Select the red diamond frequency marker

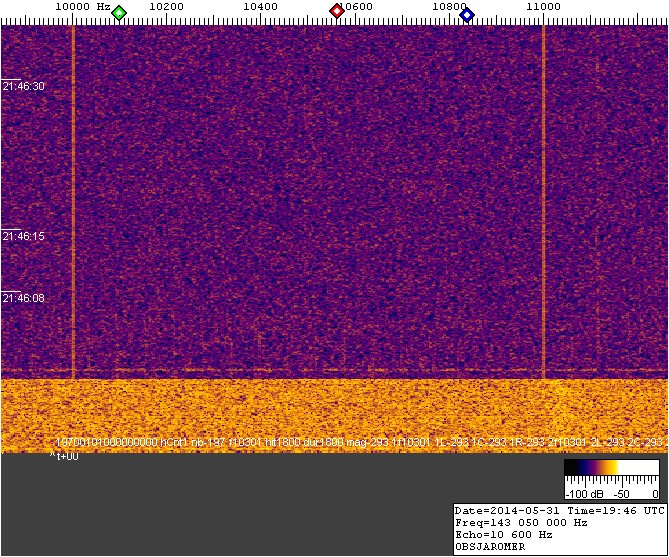[x=337, y=12]
